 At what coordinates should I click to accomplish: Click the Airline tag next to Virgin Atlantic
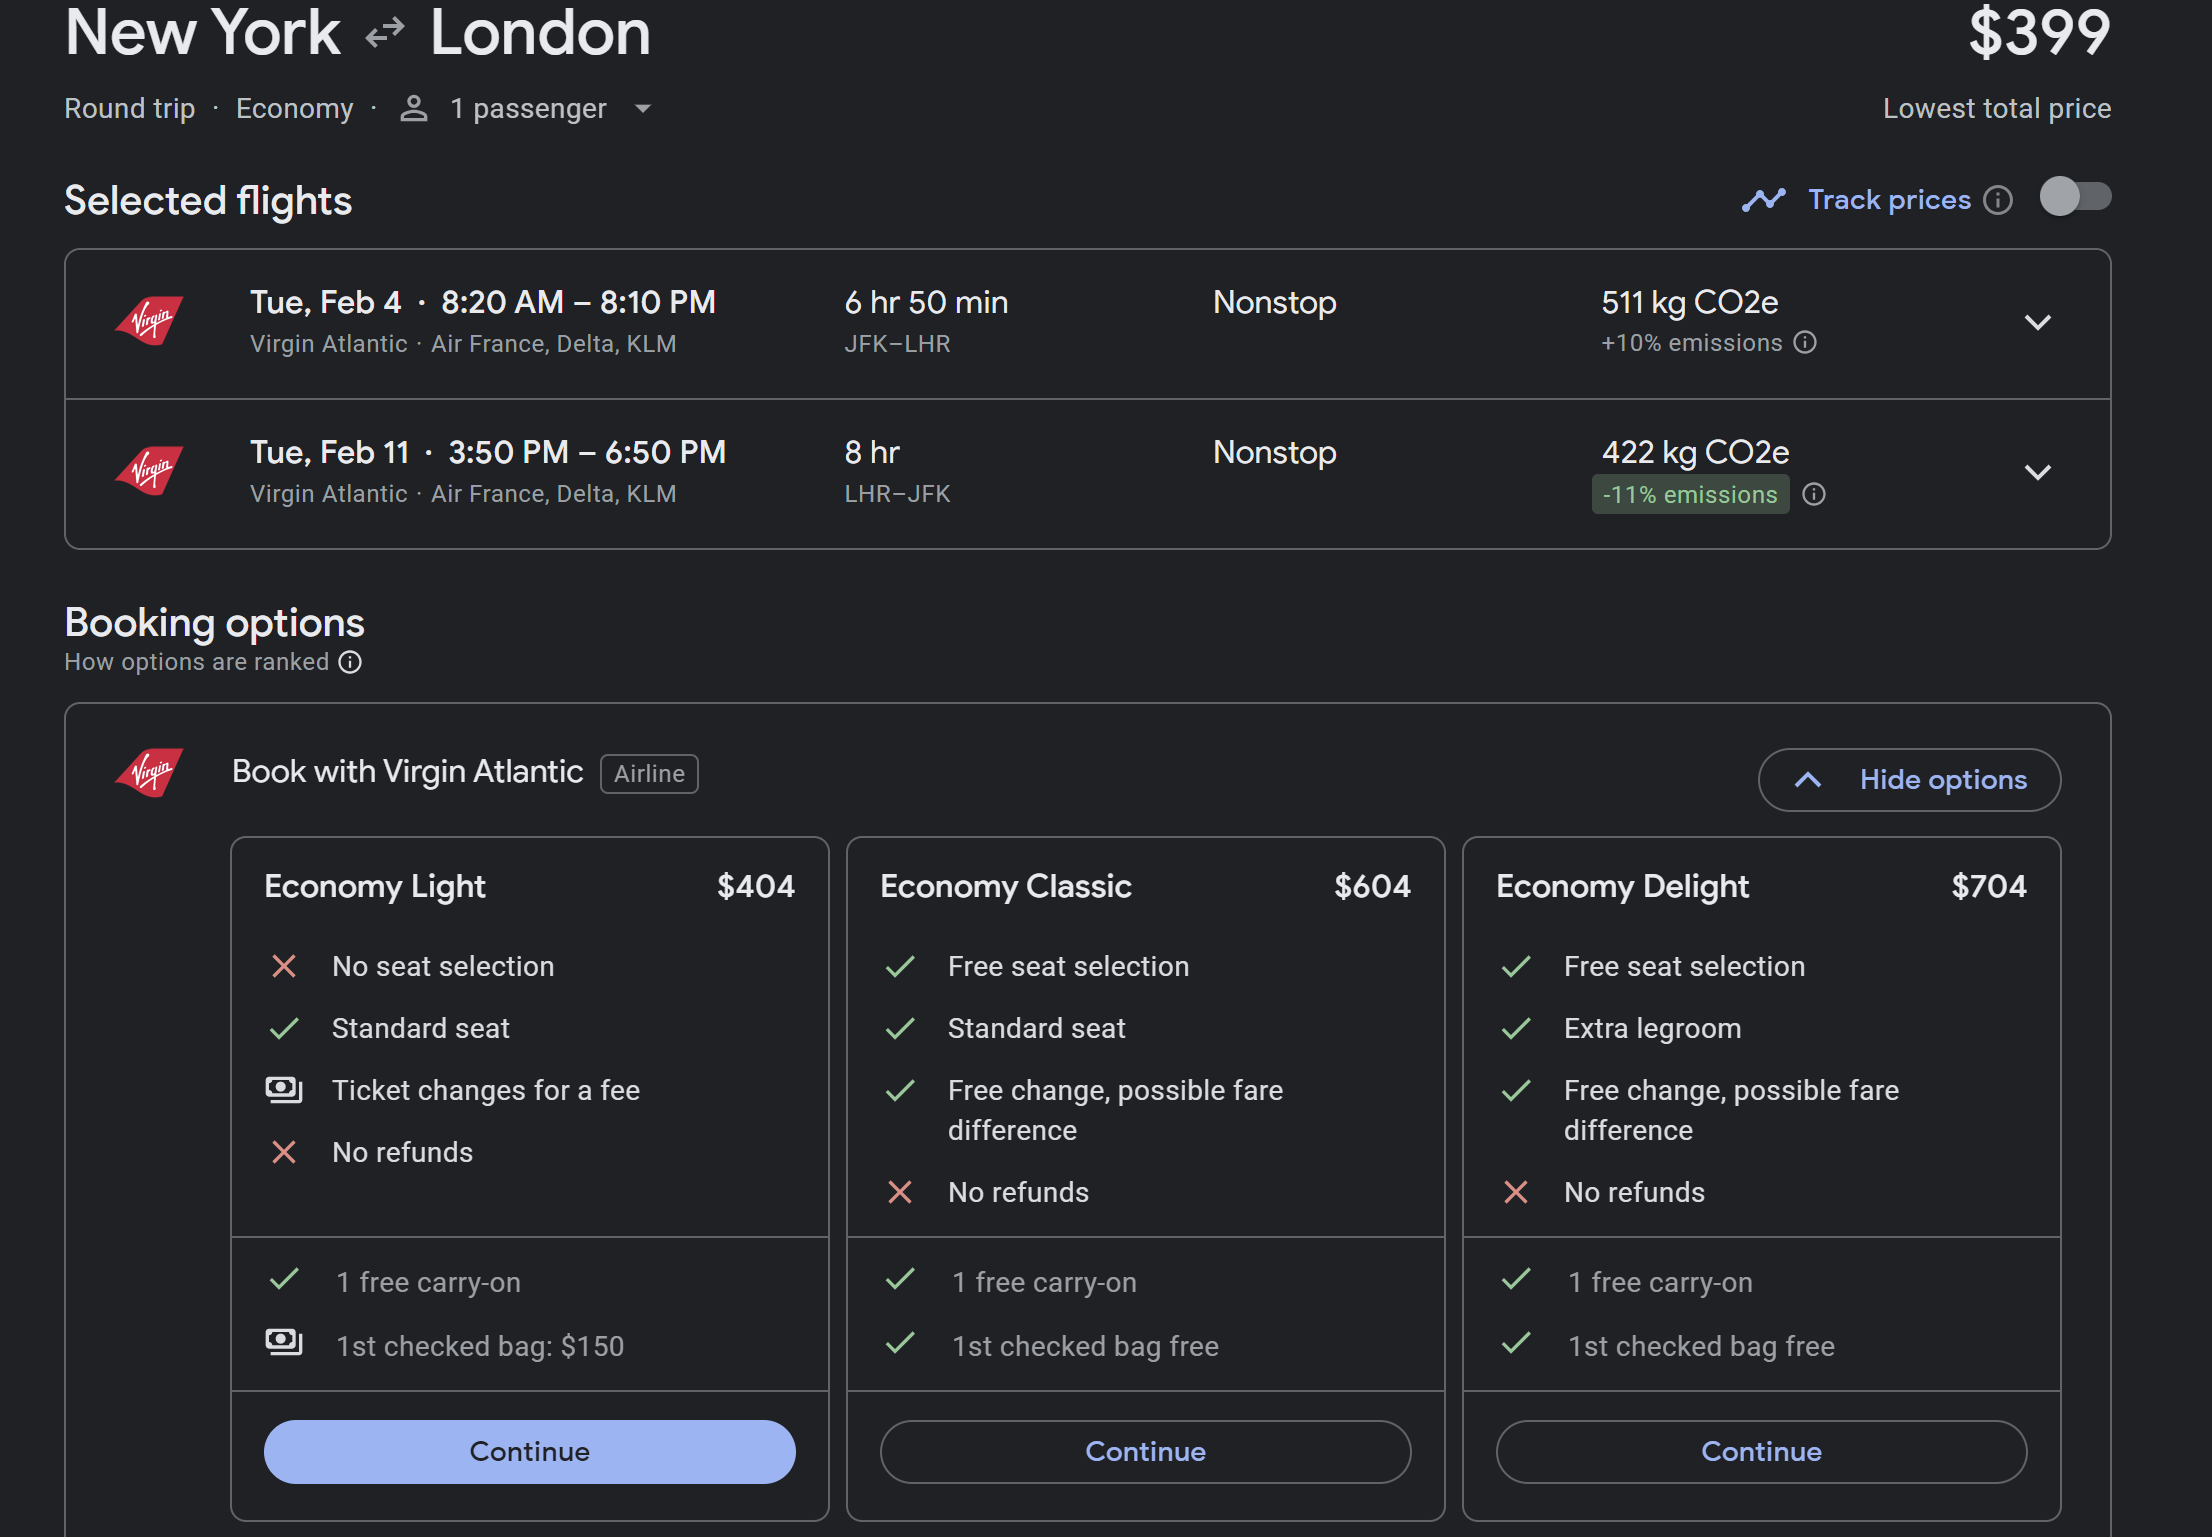click(649, 773)
